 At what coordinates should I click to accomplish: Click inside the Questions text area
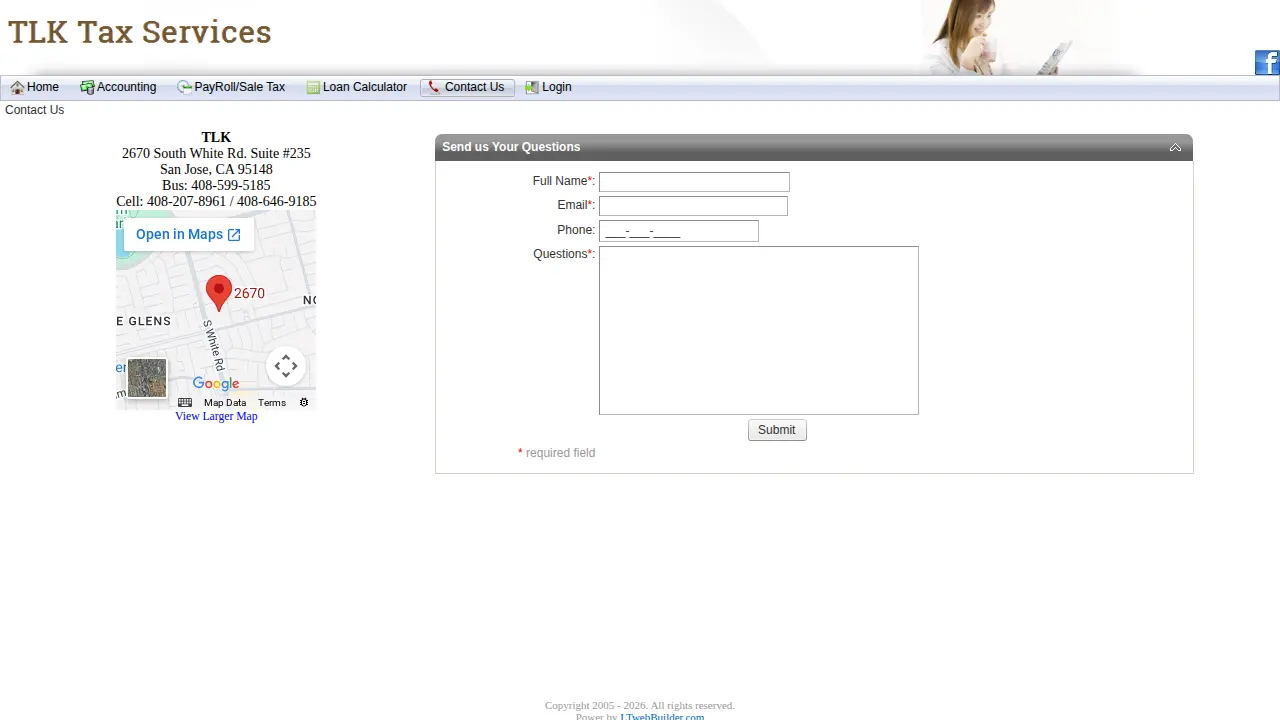click(x=759, y=330)
